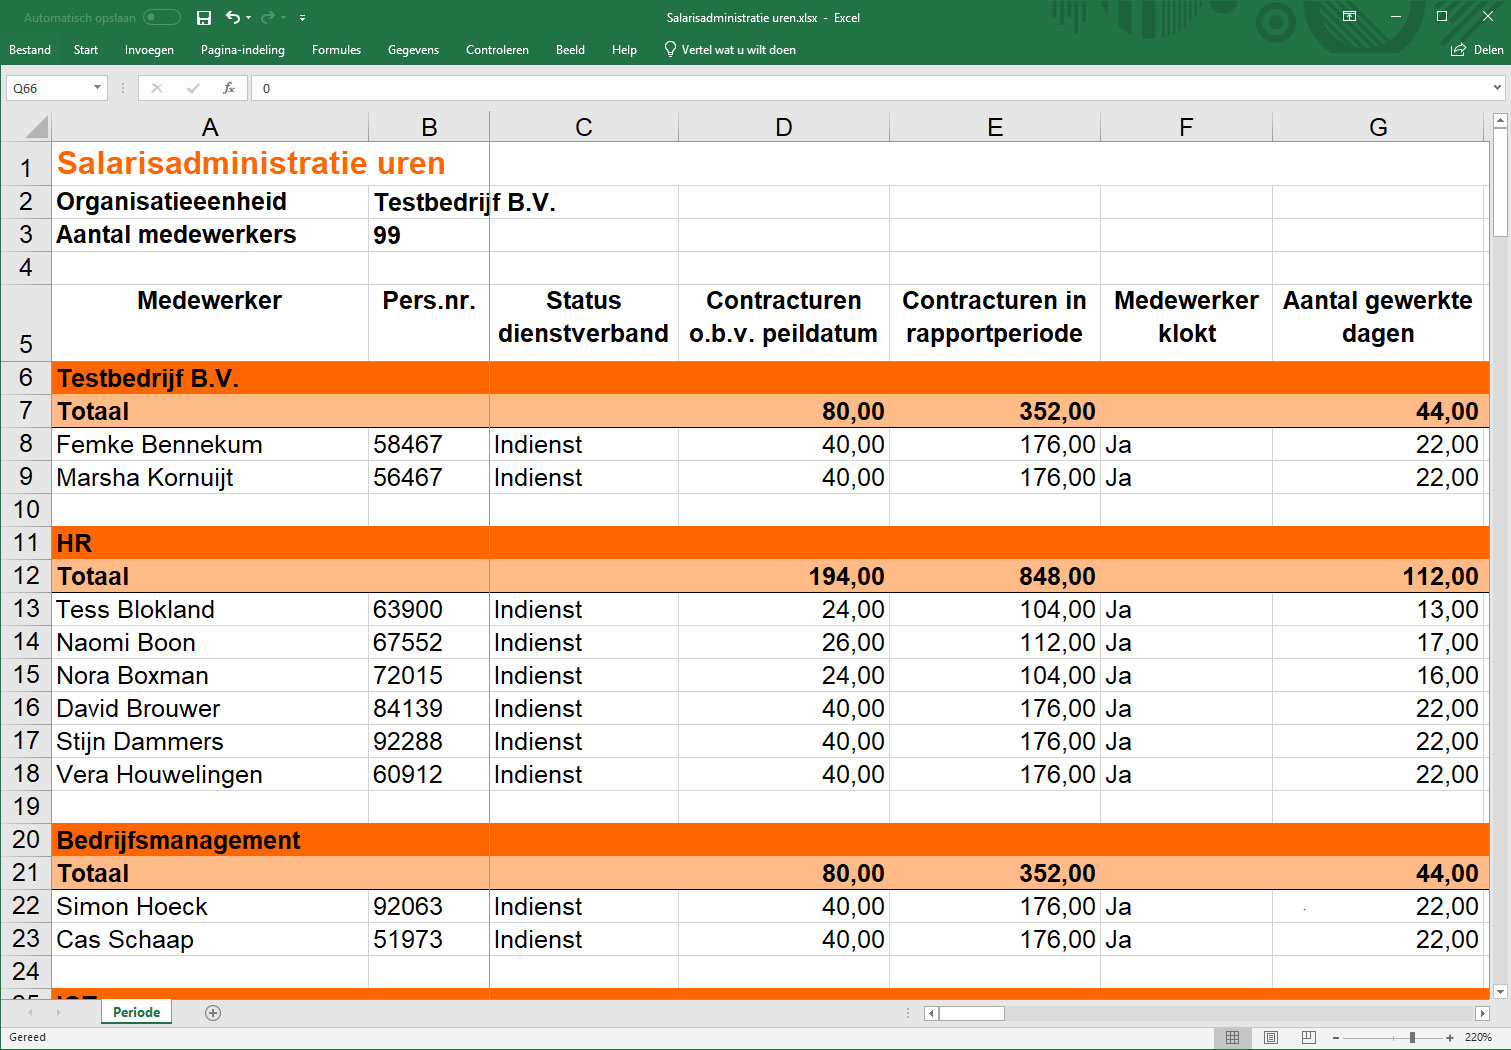1511x1050 pixels.
Task: Expand the Name Box dropdown arrow
Action: point(97,88)
